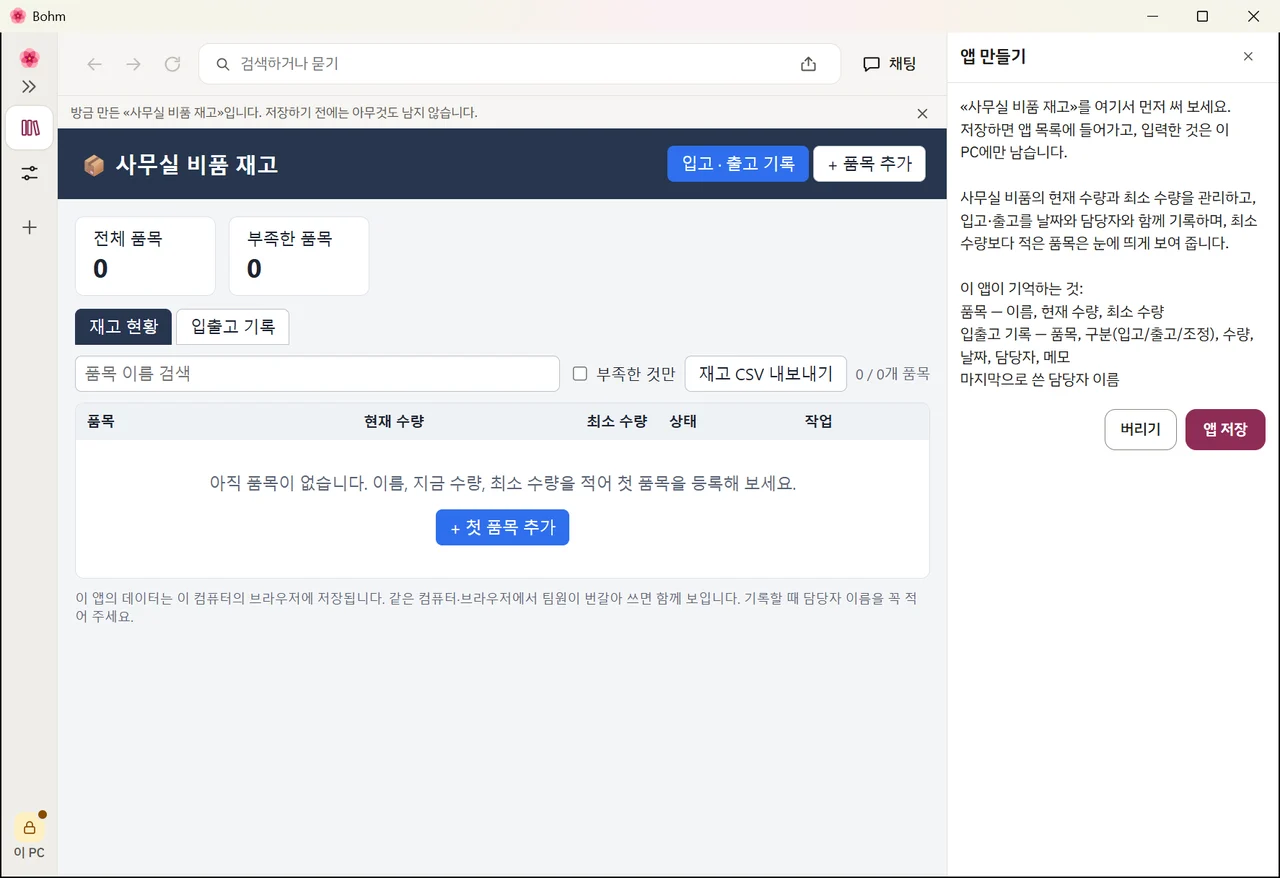Image resolution: width=1280 pixels, height=878 pixels.
Task: Switch to the 재고 현황 tab
Action: [123, 327]
